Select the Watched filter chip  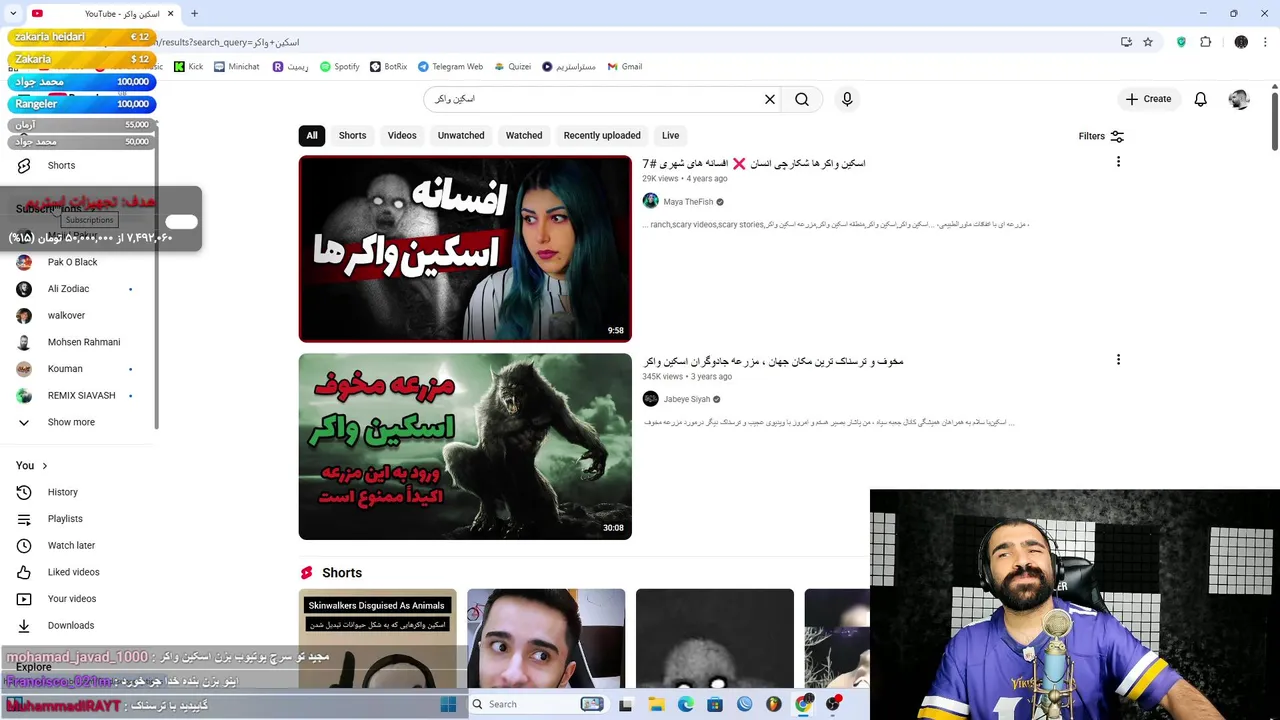[x=524, y=135]
